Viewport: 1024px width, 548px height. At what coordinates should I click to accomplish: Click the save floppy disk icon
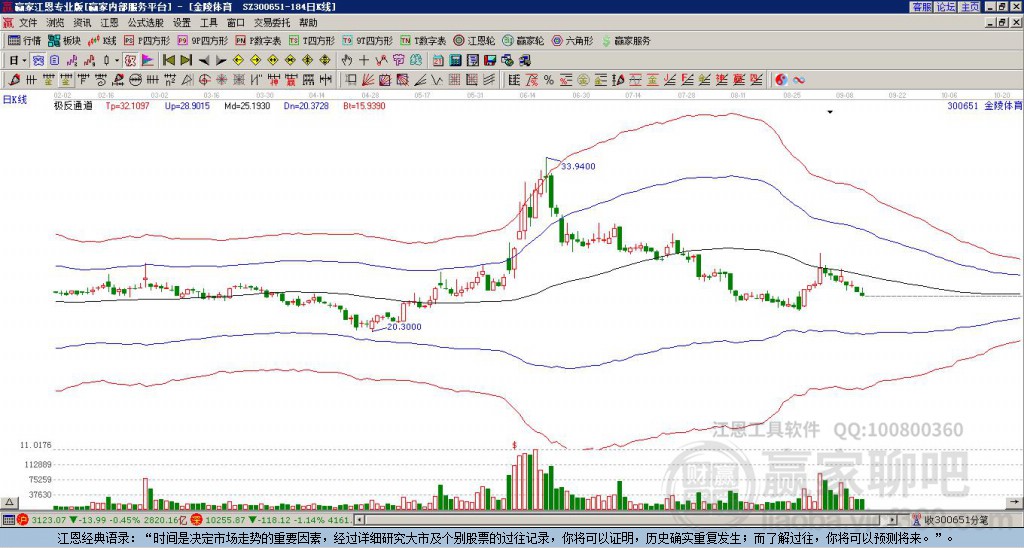tap(490, 61)
